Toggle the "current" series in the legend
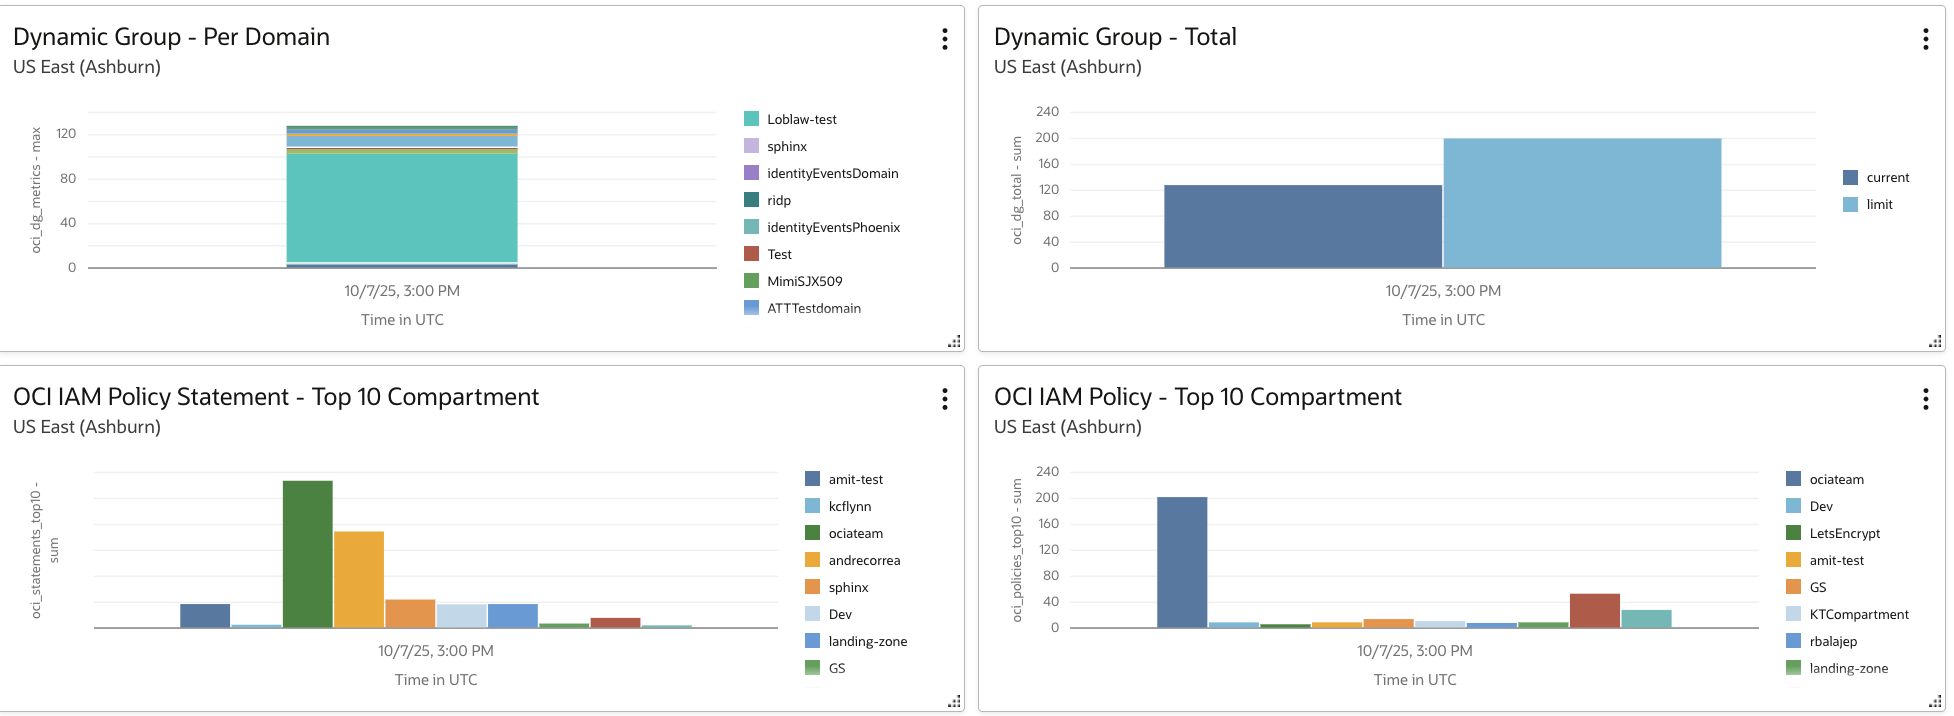This screenshot has height=716, width=1954. click(1887, 178)
